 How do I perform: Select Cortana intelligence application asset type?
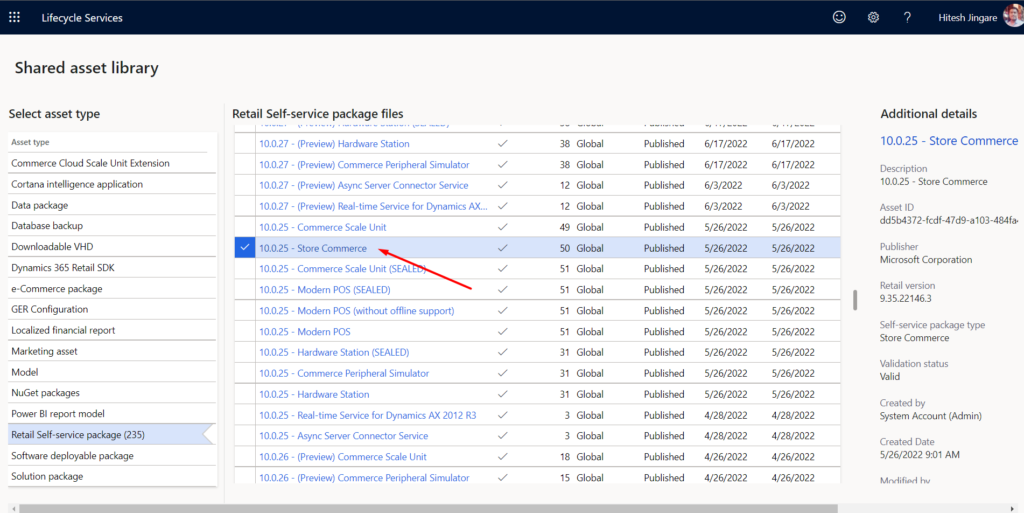click(112, 184)
